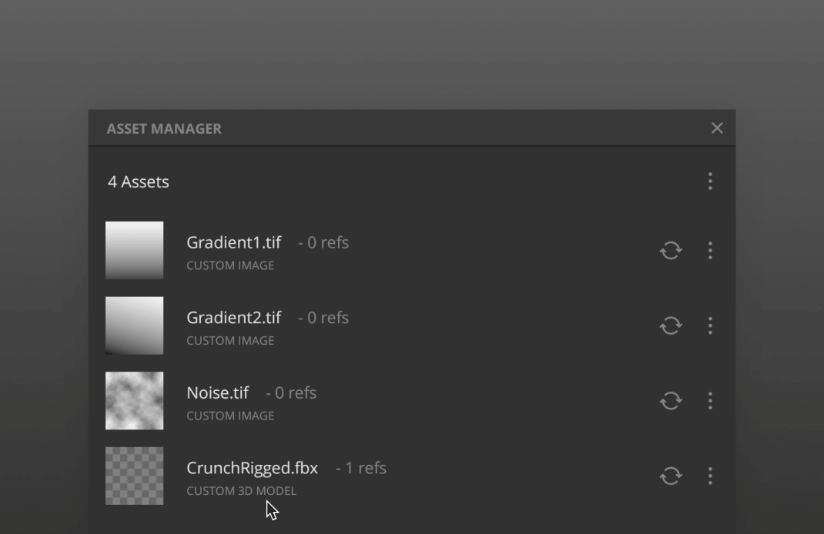Refresh the Noise.tif asset

click(x=671, y=400)
